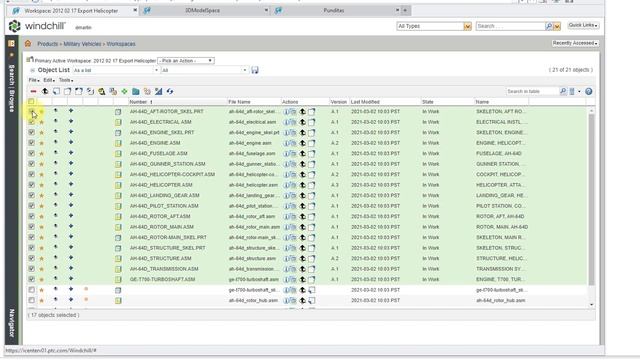Click the workspace icon before Primary Active Workspace
The width and height of the screenshot is (640, 360).
tap(30, 60)
